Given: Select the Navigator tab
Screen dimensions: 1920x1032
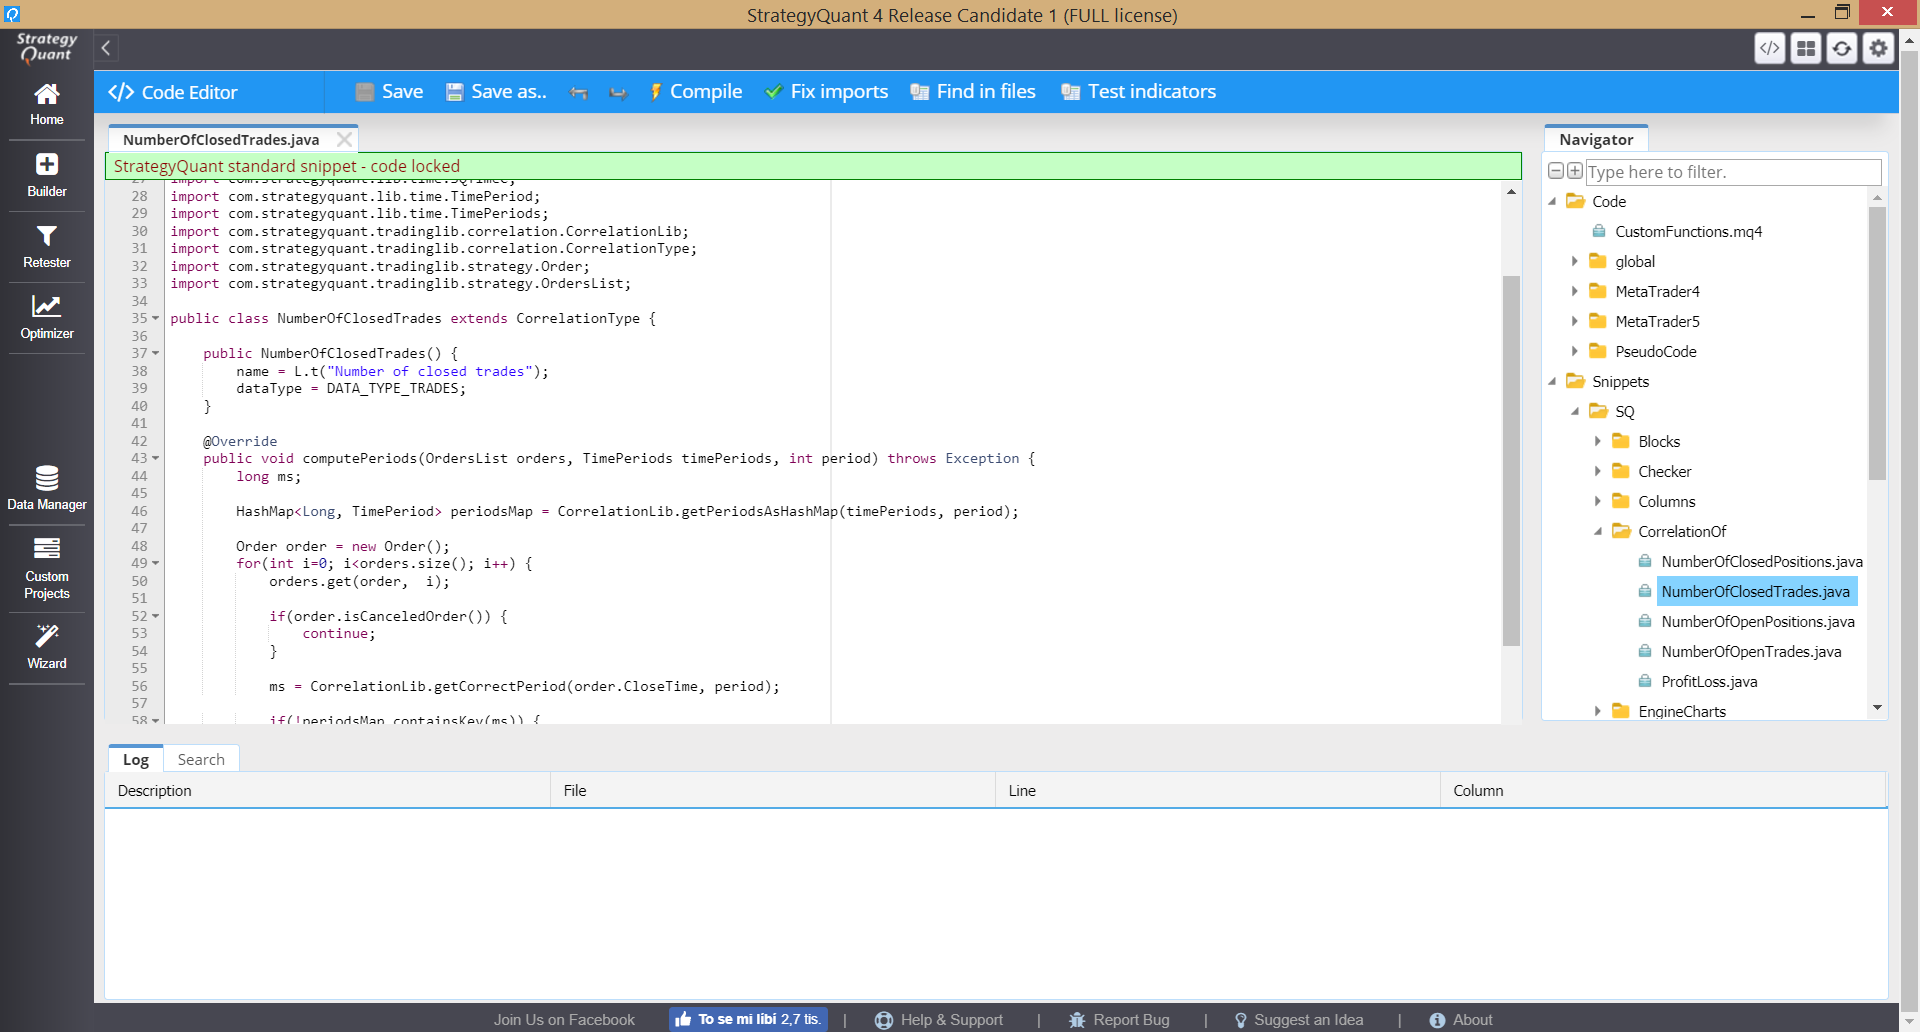Looking at the screenshot, I should (x=1596, y=139).
